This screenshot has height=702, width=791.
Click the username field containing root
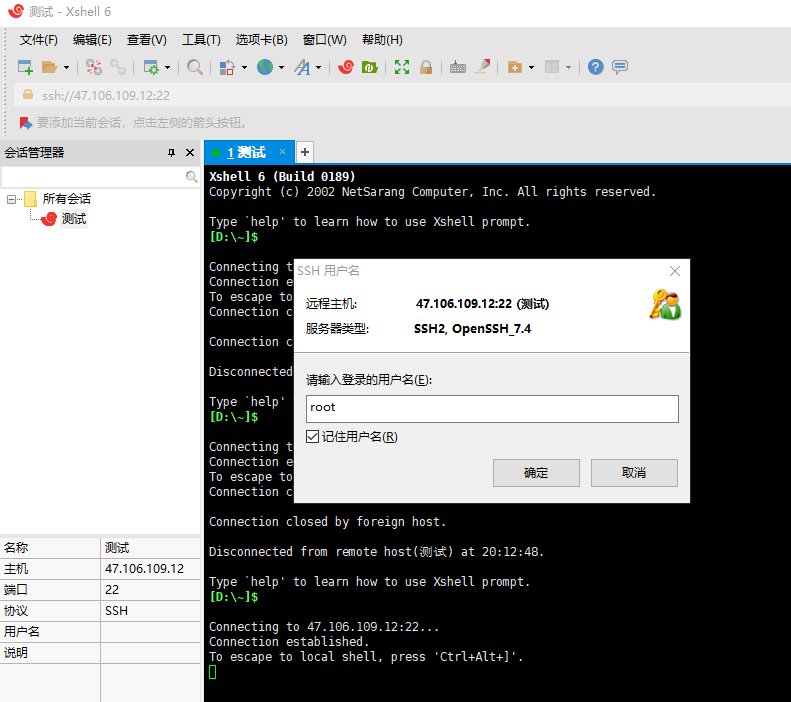(x=492, y=408)
